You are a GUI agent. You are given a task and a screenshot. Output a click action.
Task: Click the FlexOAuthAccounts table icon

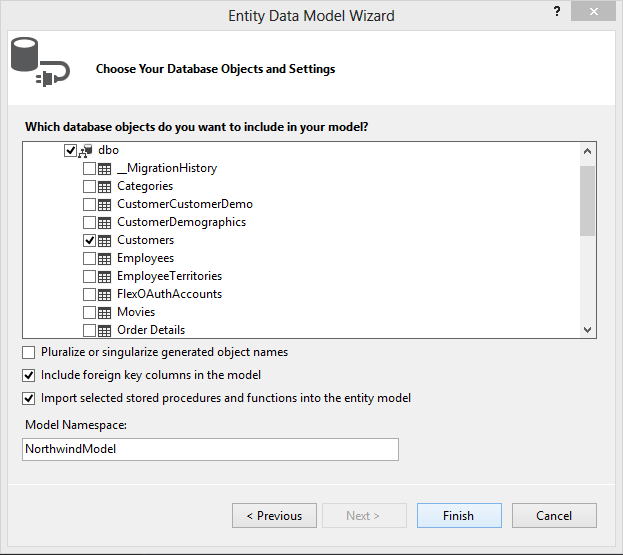click(x=104, y=294)
